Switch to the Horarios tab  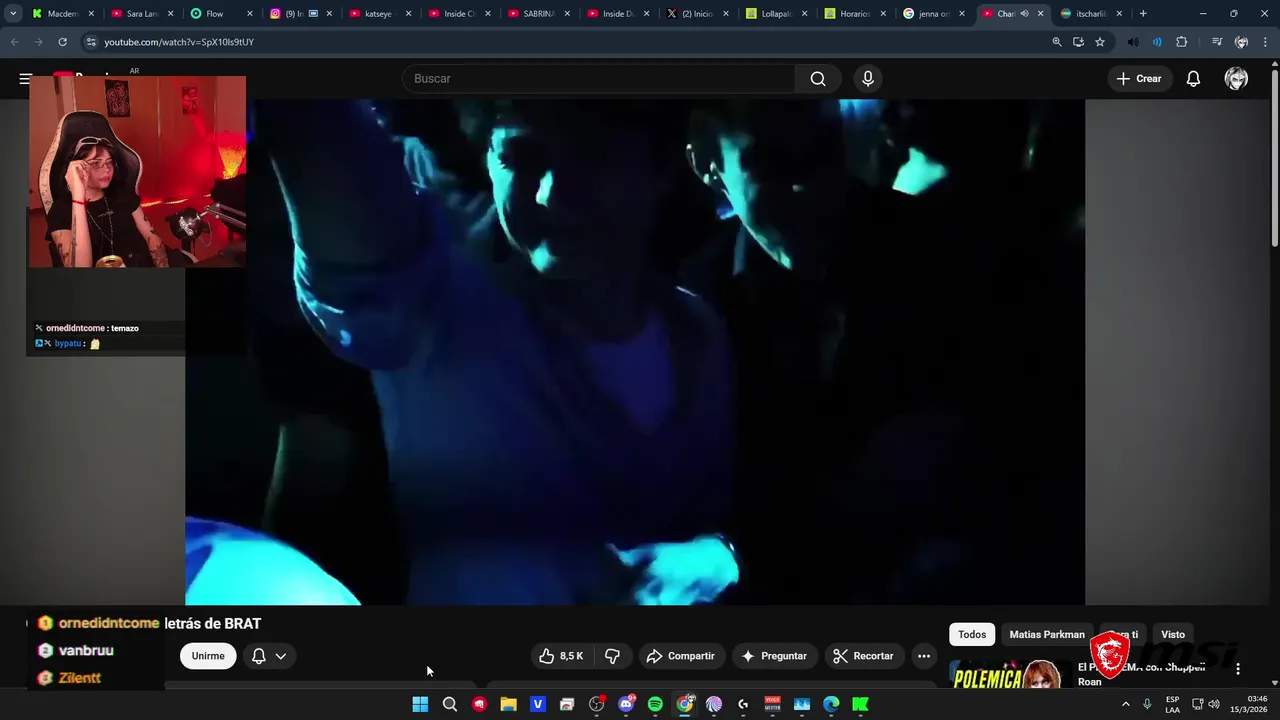click(x=855, y=14)
